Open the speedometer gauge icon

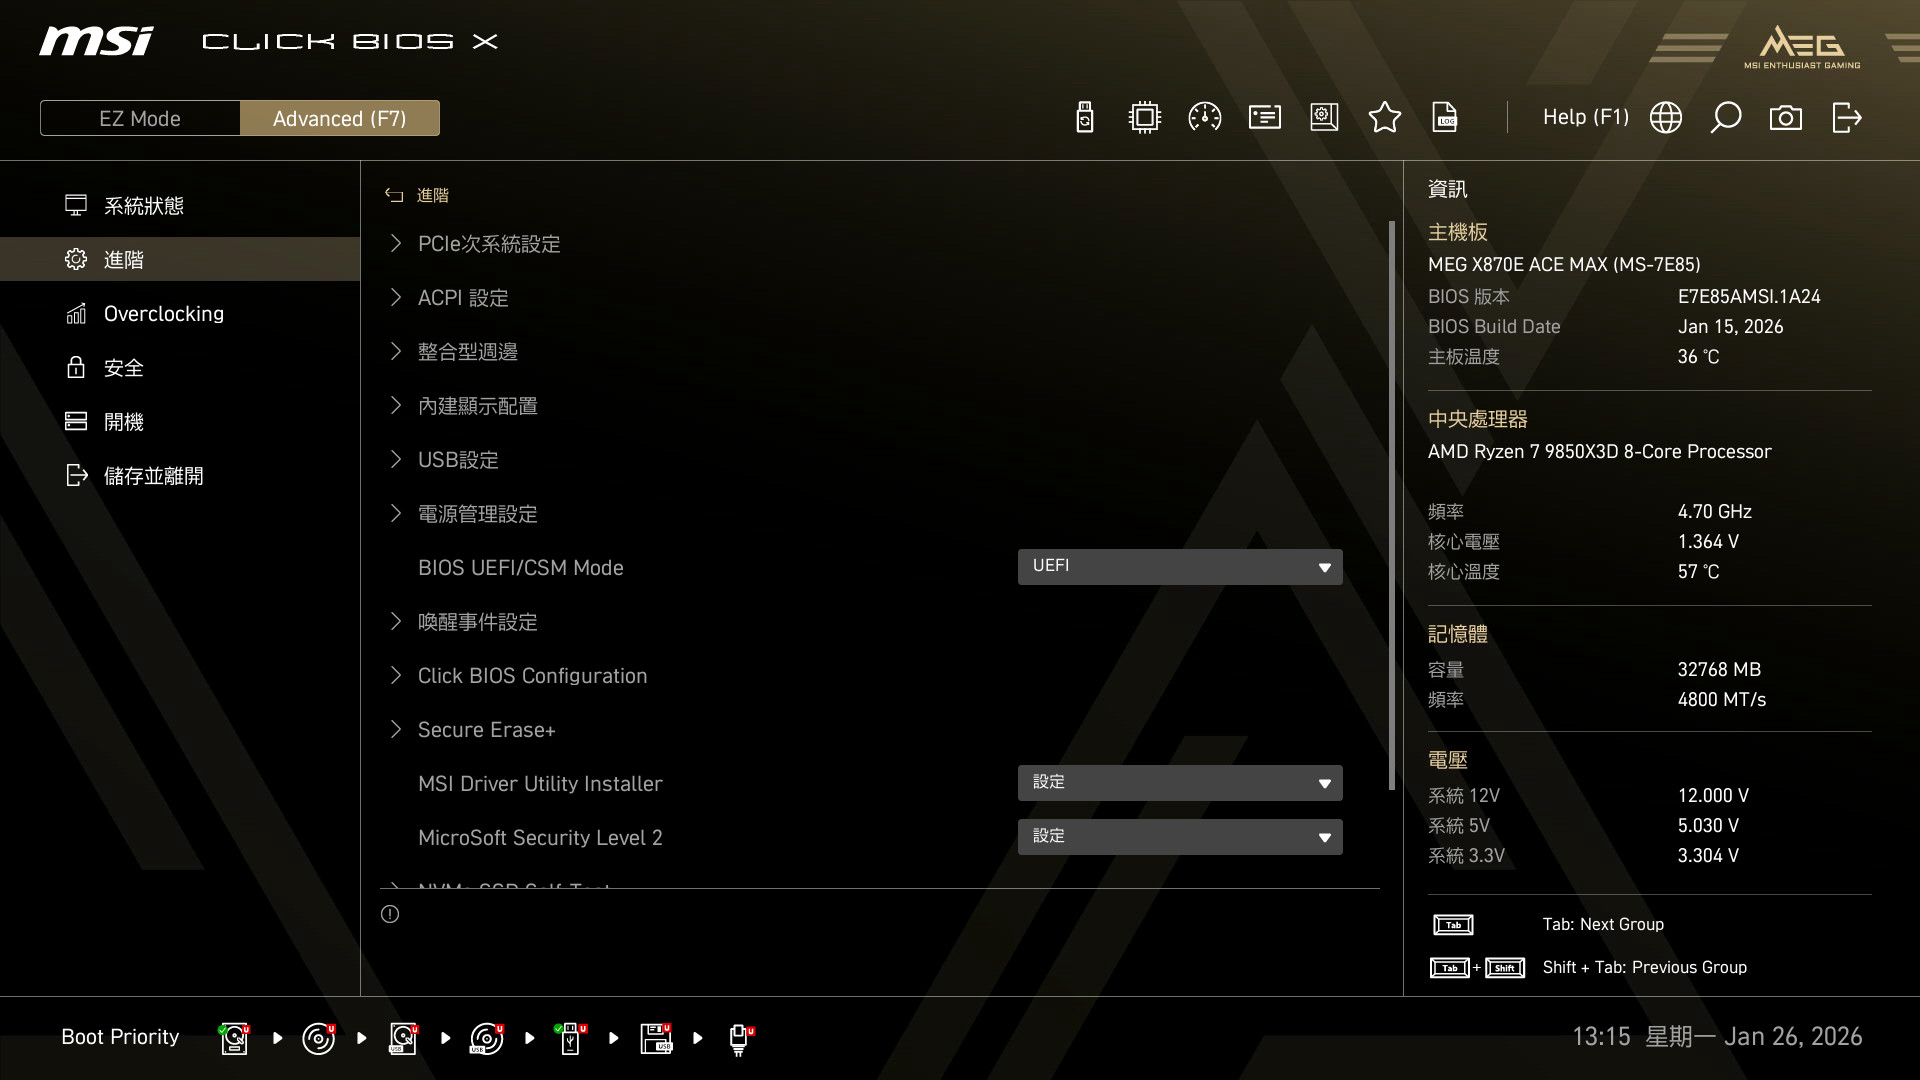click(1204, 118)
